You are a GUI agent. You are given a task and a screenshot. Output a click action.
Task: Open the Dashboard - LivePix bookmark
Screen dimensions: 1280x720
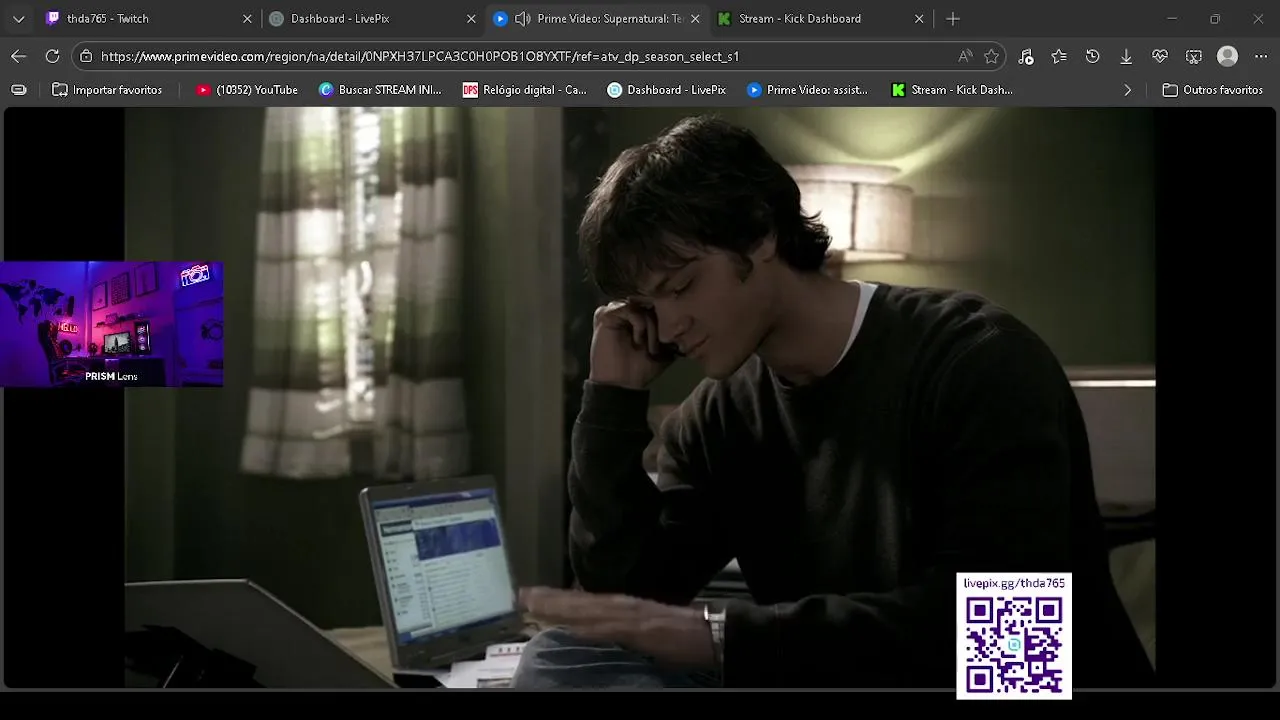coord(667,90)
